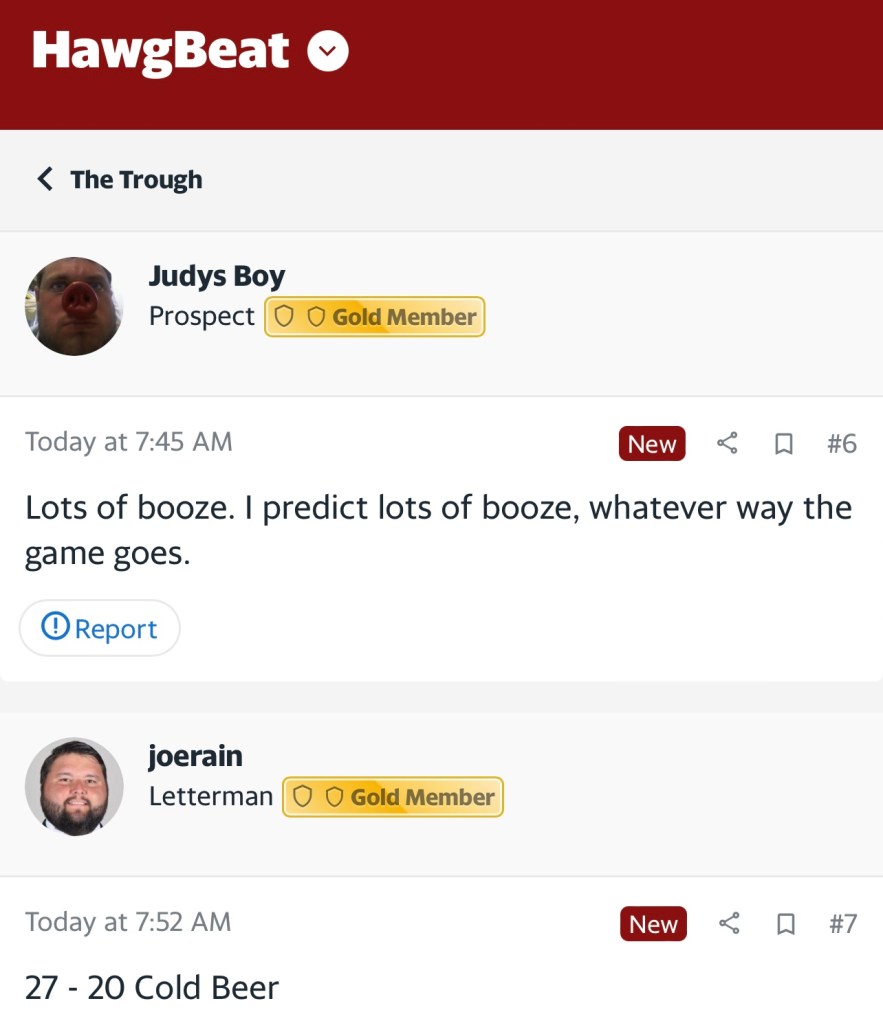The image size is (883, 1023).
Task: Go back to The Trough forum
Action: [x=136, y=180]
